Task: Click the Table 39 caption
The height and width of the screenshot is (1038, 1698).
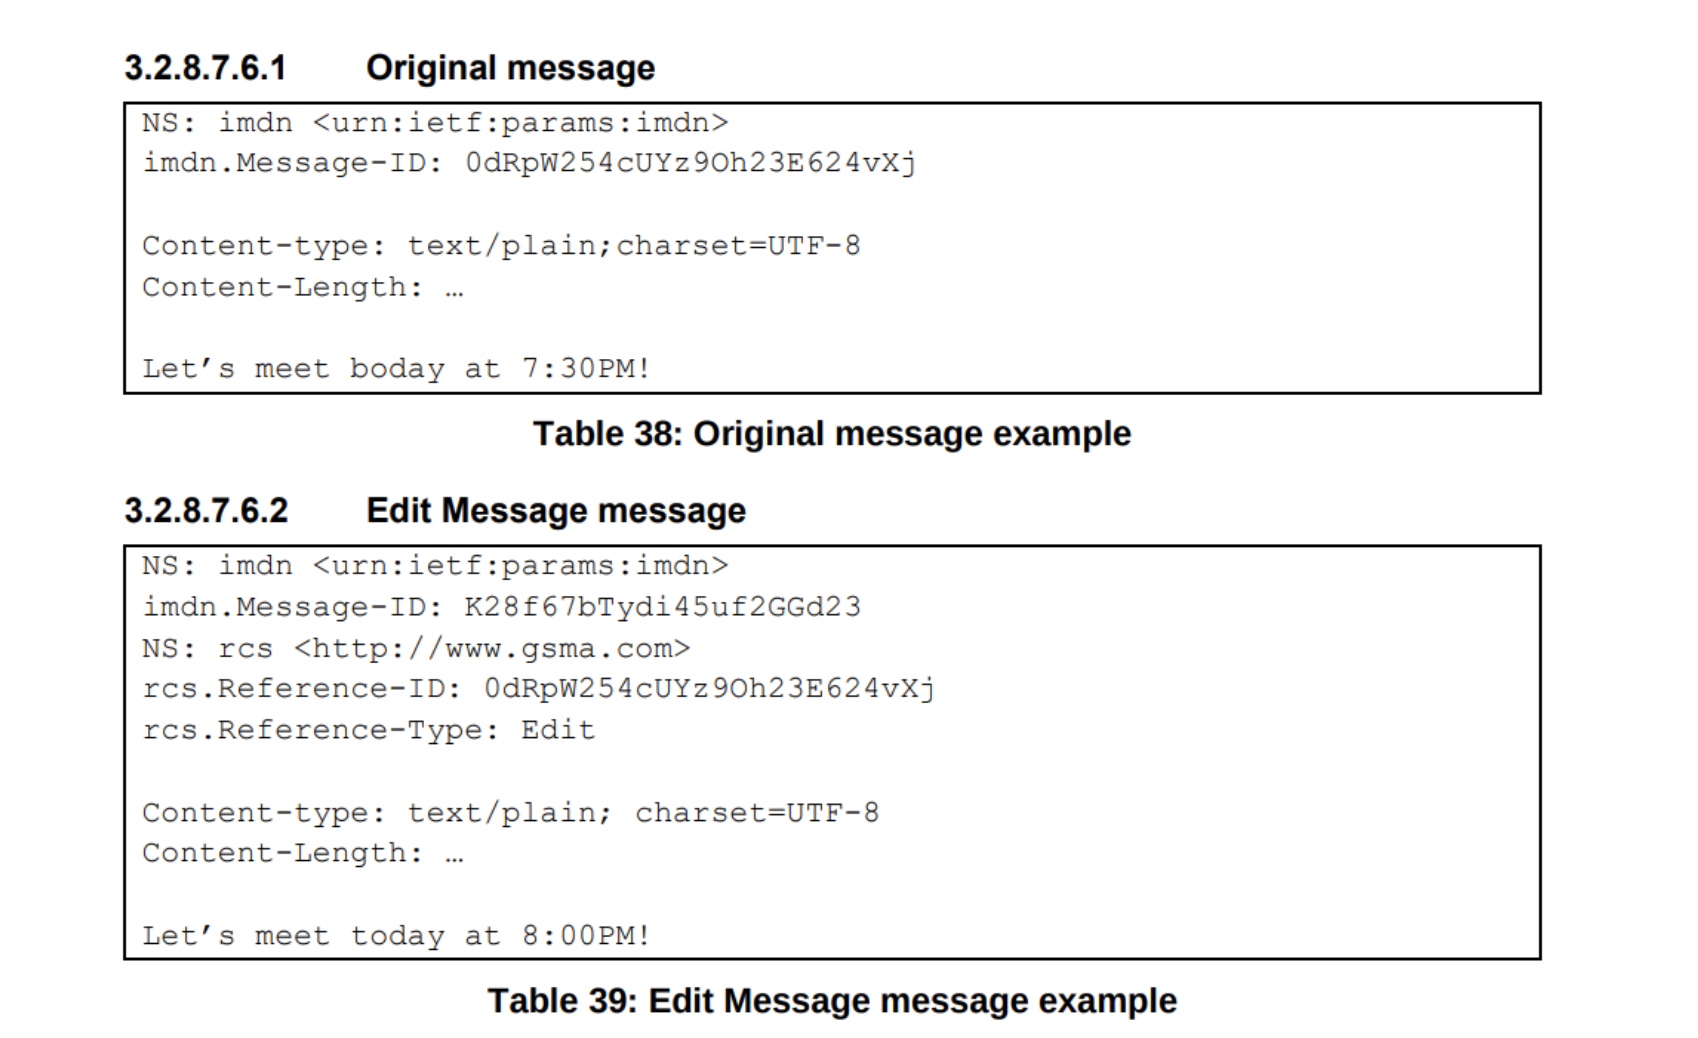Action: [831, 1001]
